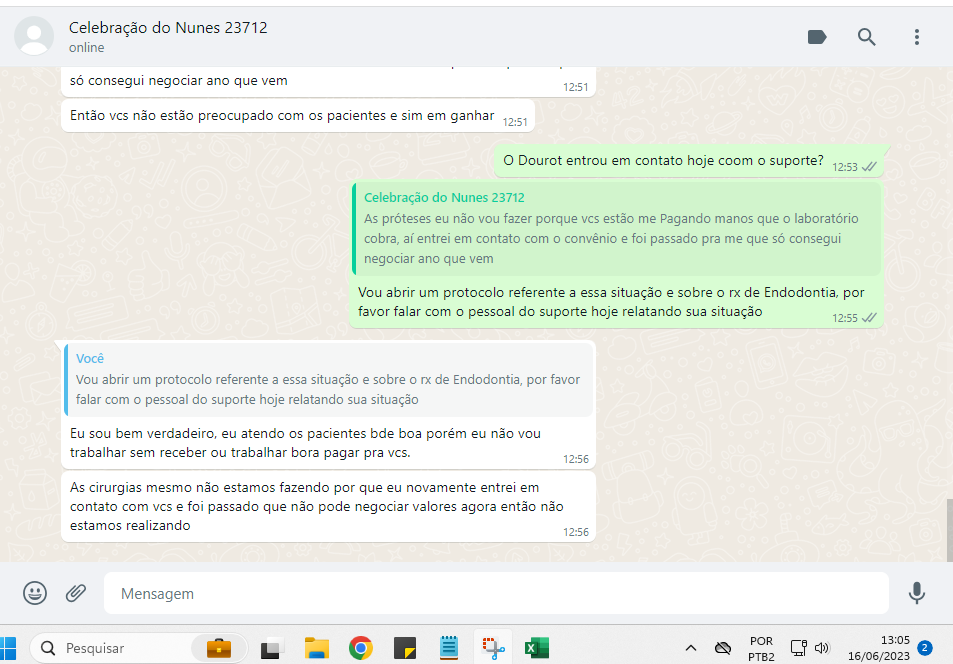953x664 pixels.
Task: Click the quoted 'Você' reply preview
Action: 328,379
